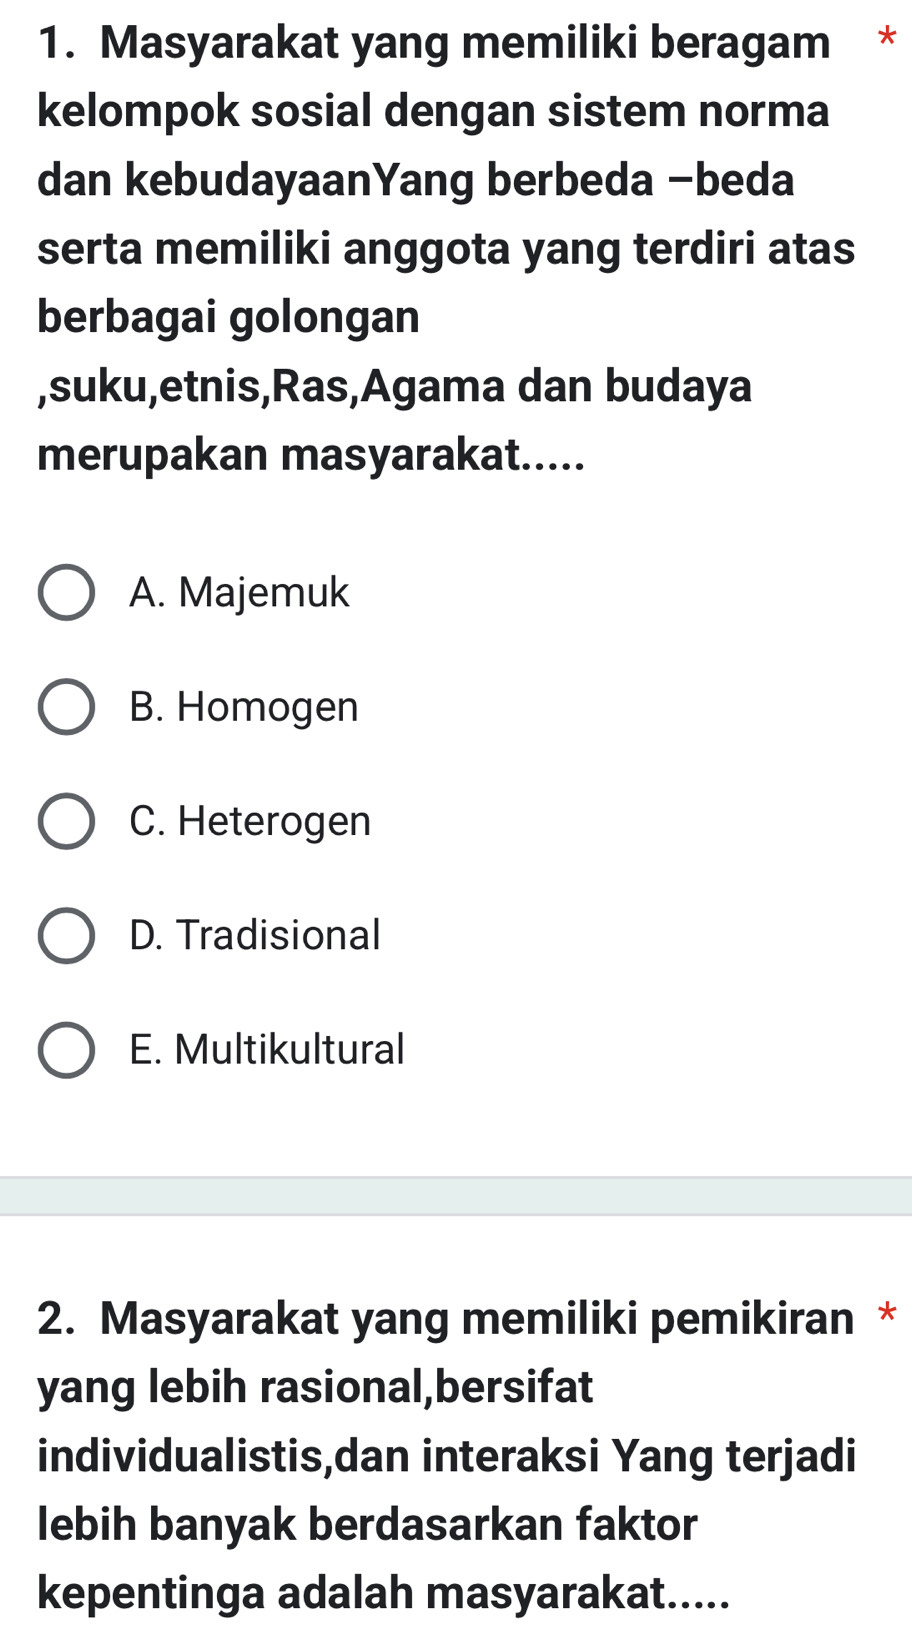This screenshot has height=1652, width=912.
Task: Click the text "merupakan masyarakat....." in question 1
Action: point(310,455)
